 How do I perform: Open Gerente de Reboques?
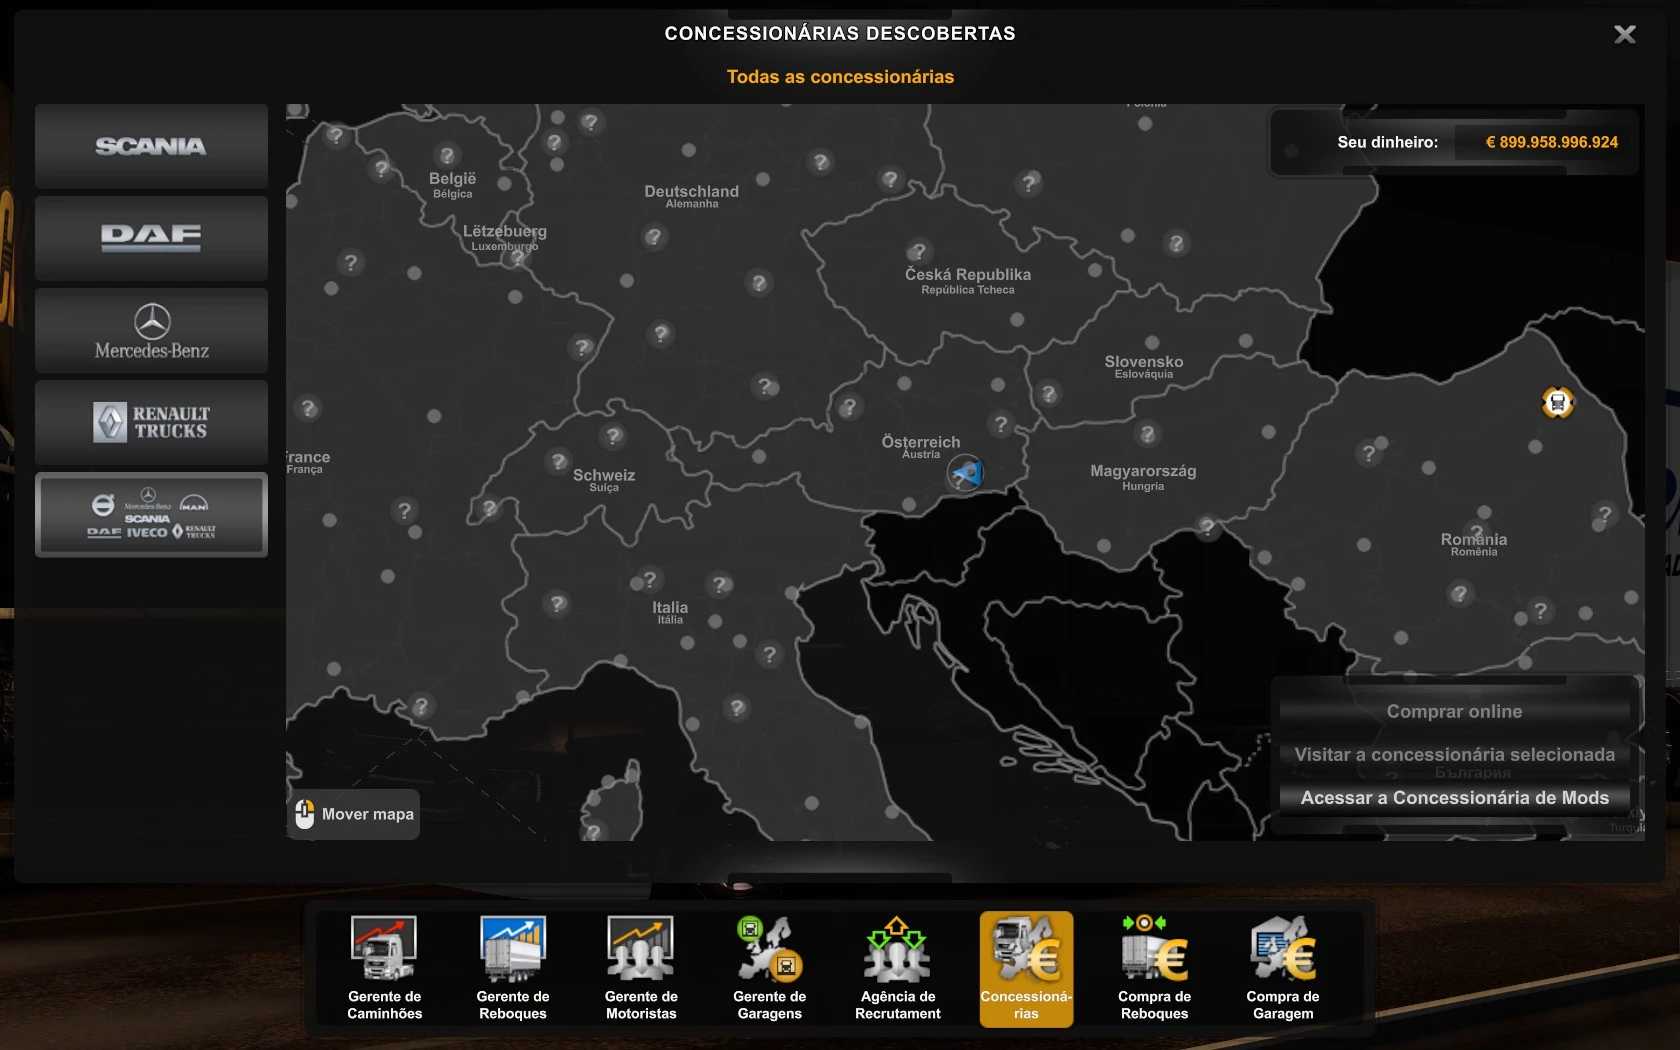[512, 968]
